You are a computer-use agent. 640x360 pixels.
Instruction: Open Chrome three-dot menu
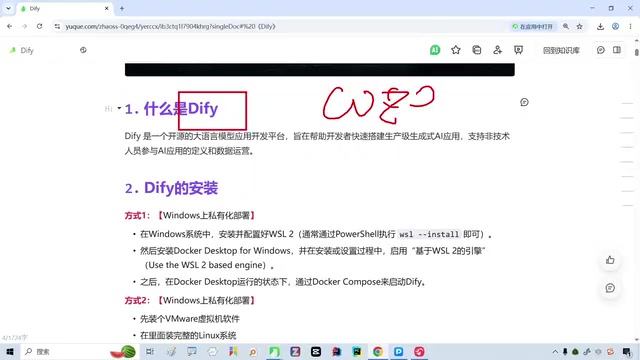[631, 27]
